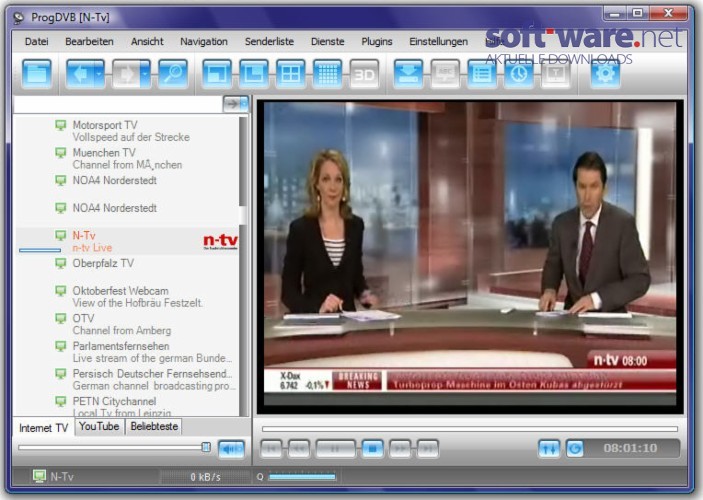Click the skip to previous button
The width and height of the screenshot is (703, 500).
tap(271, 448)
